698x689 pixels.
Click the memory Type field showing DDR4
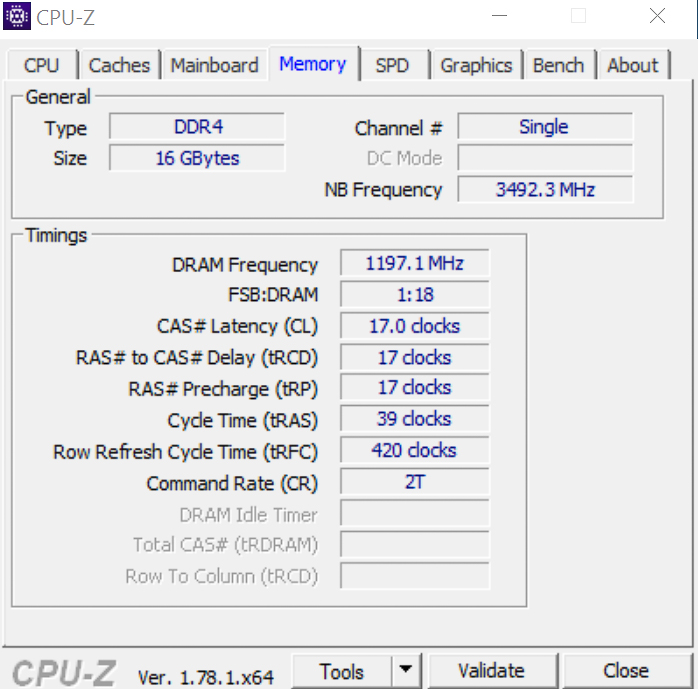pos(197,127)
